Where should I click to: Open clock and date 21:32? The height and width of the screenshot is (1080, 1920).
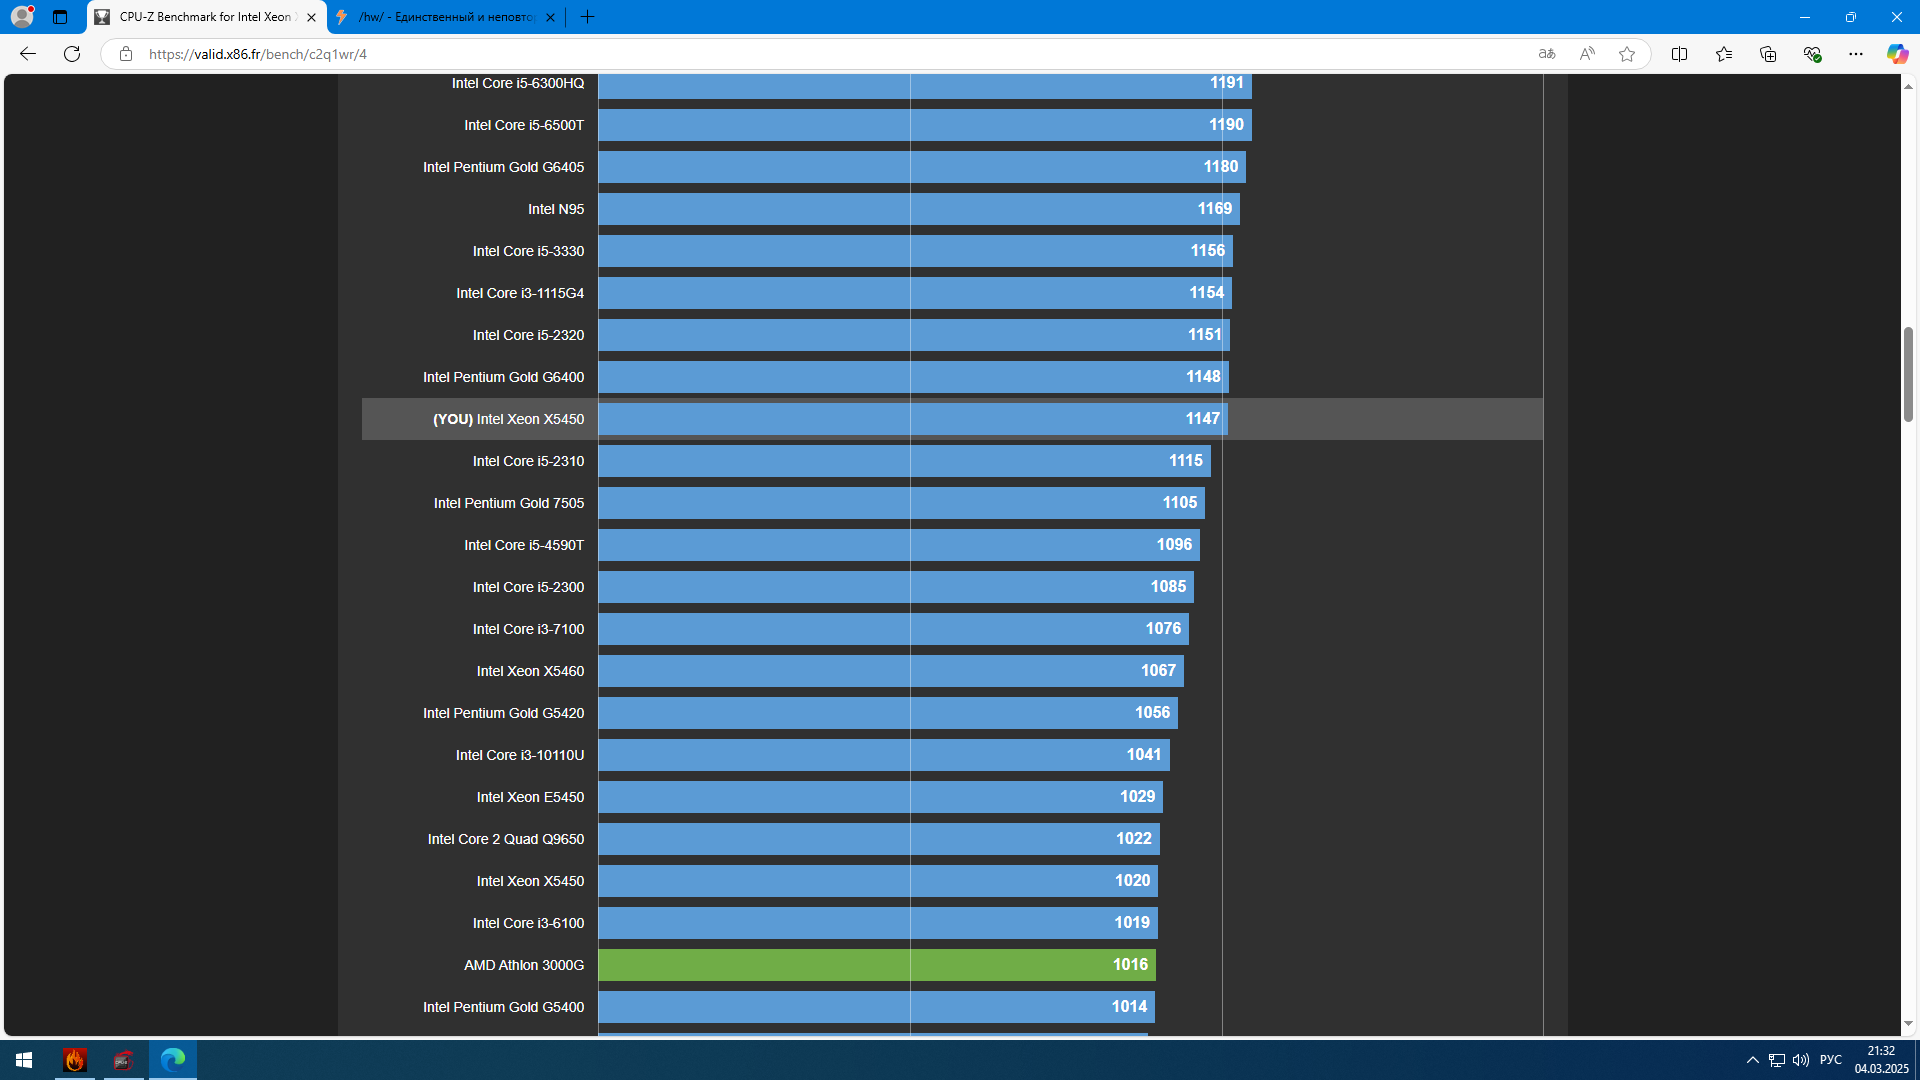coord(1881,1060)
